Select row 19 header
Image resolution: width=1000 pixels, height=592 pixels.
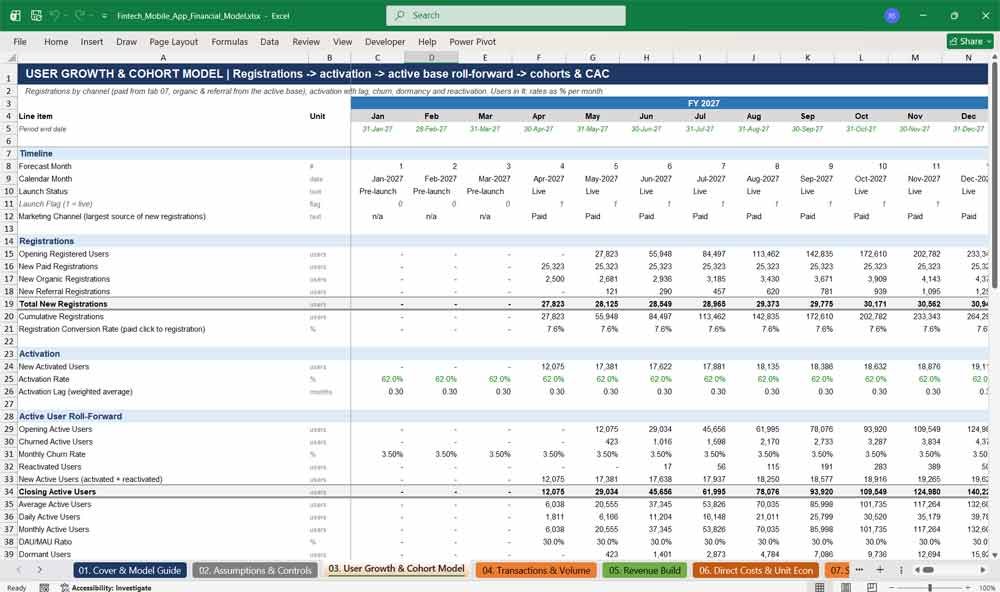pos(9,304)
